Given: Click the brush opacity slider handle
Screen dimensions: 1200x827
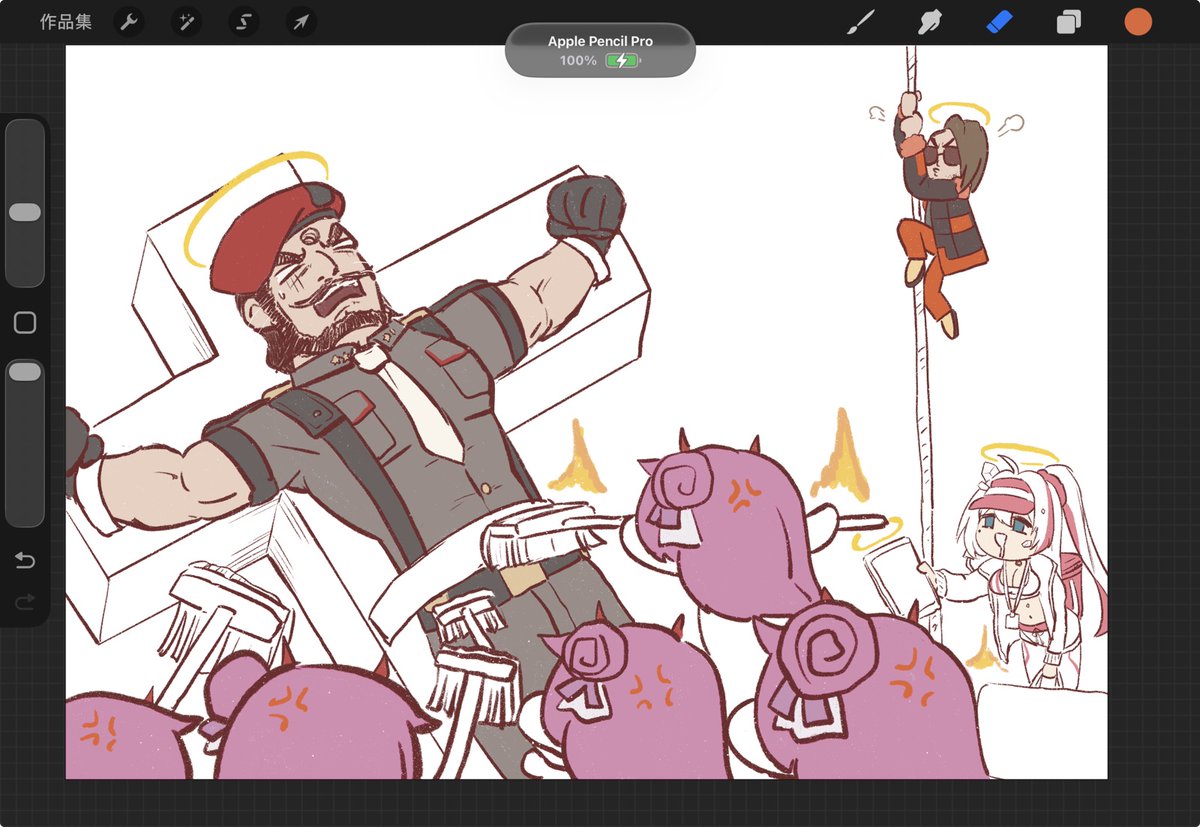Looking at the screenshot, I should click(x=25, y=371).
